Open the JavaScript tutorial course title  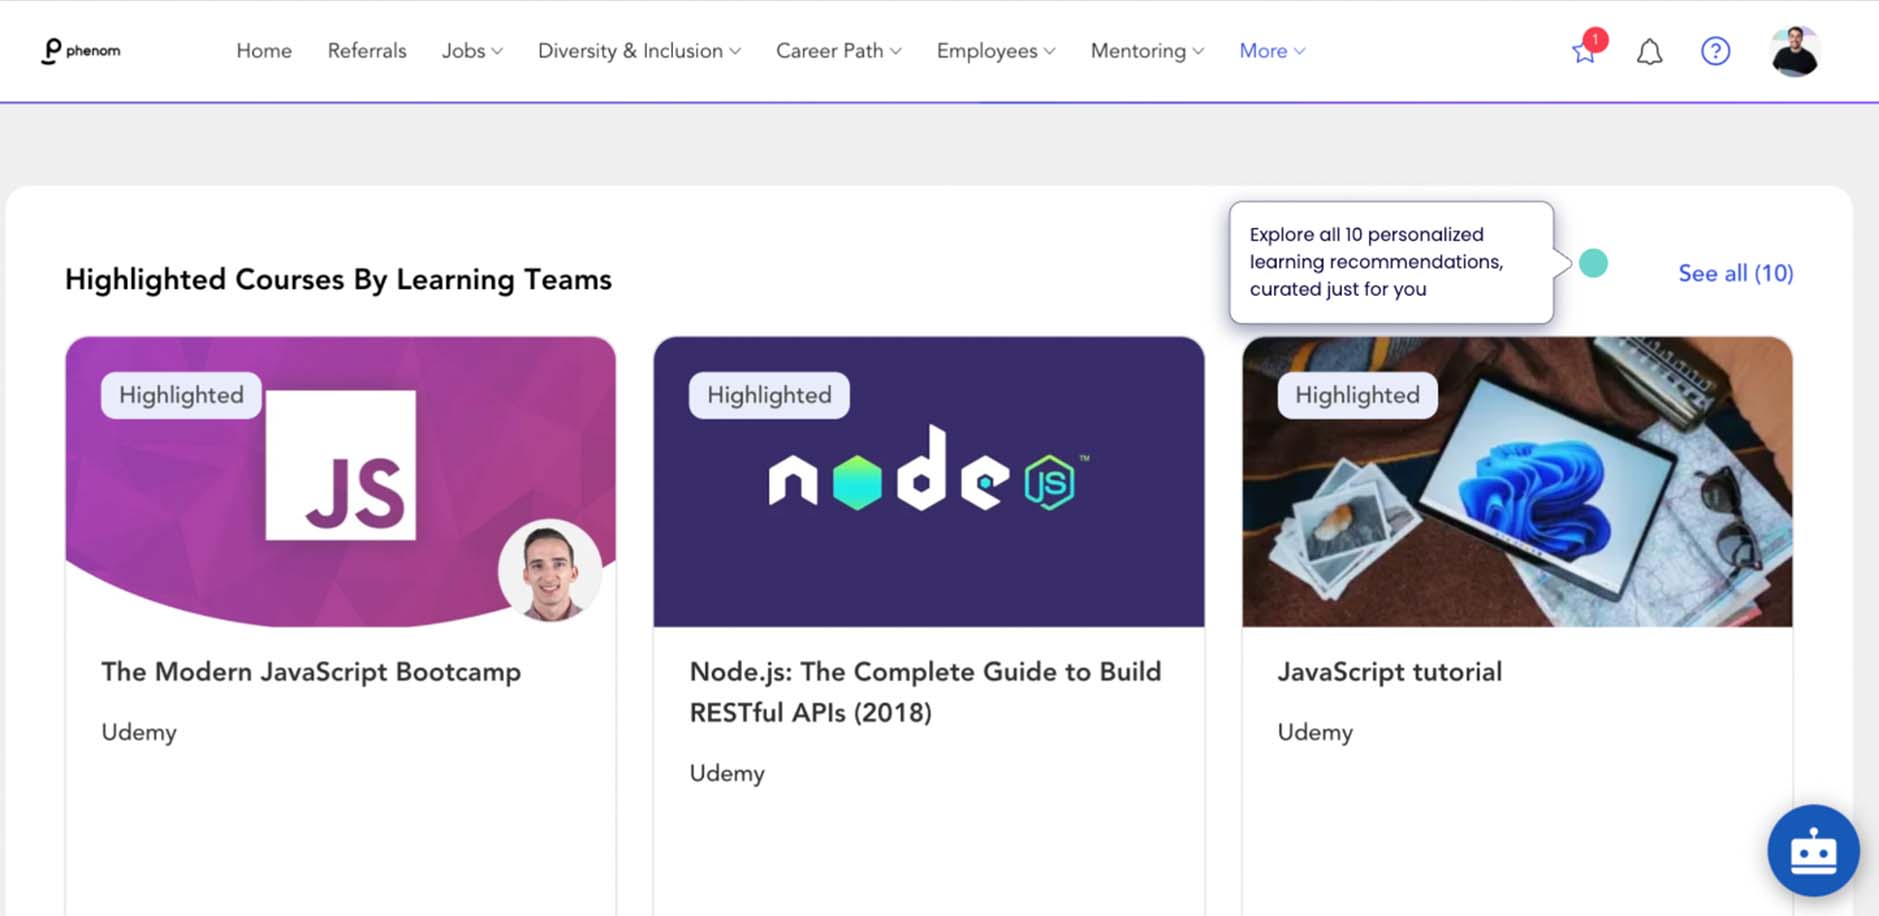tap(1389, 671)
